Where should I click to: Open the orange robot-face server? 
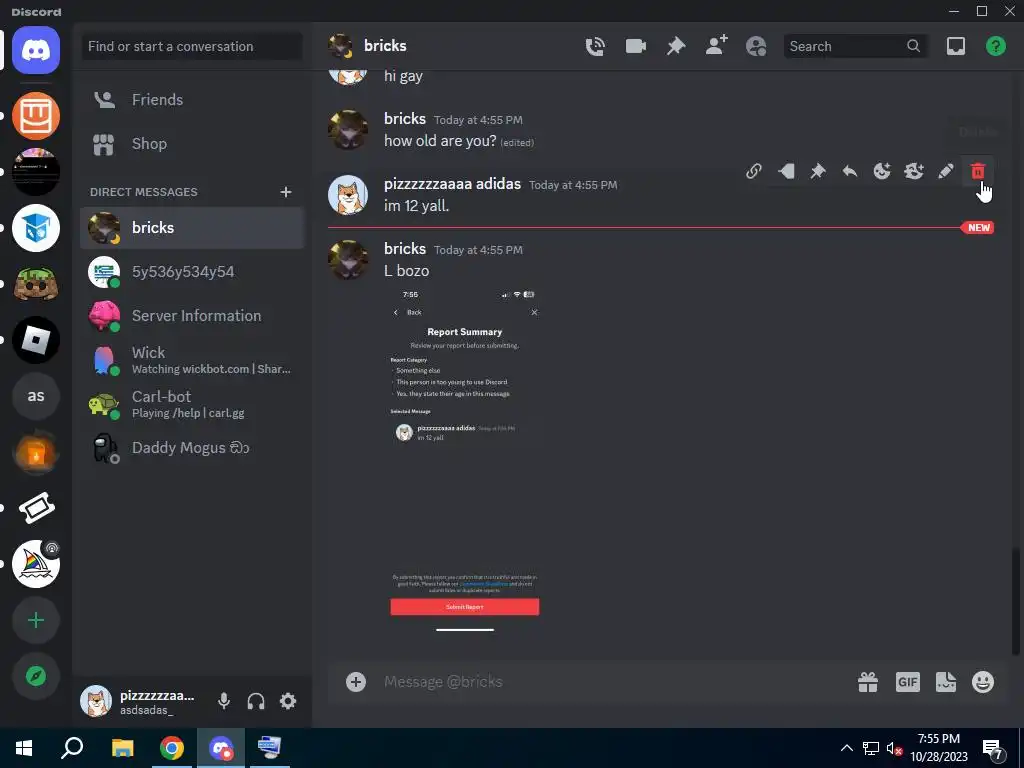tap(36, 116)
